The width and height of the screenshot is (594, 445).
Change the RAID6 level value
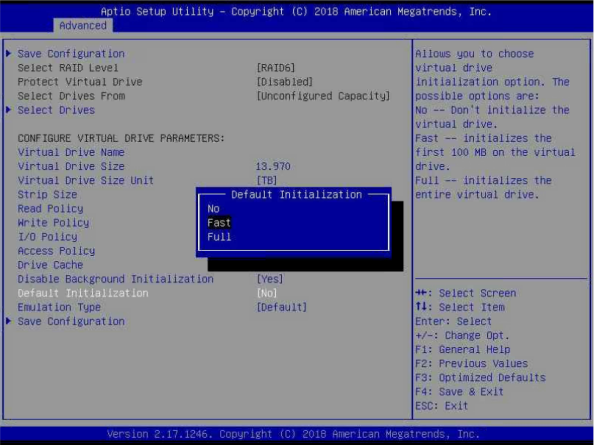pyautogui.click(x=275, y=68)
